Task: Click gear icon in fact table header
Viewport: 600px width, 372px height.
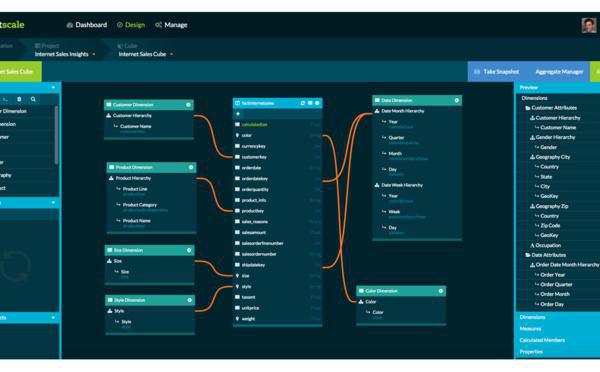Action: (x=317, y=103)
